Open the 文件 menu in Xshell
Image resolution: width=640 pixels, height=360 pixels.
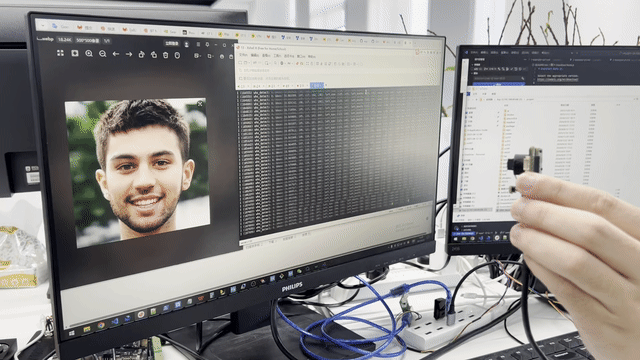243,54
